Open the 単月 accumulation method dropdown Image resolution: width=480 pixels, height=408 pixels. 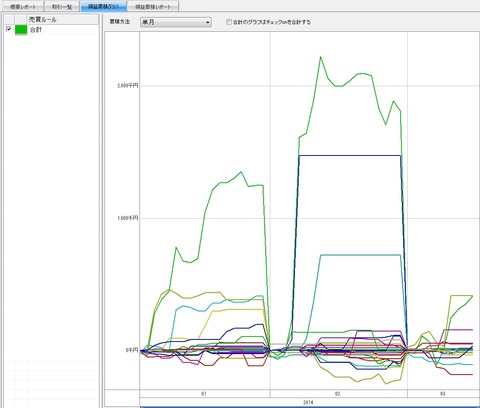pyautogui.click(x=176, y=22)
